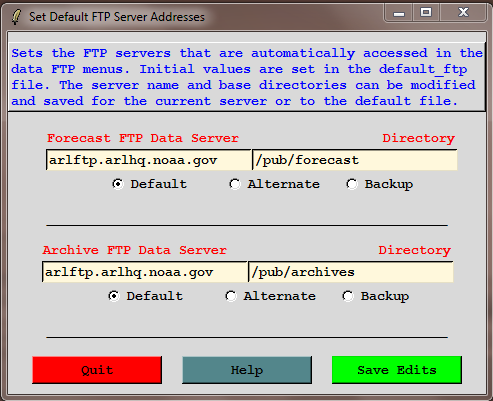Click the green Save Edits button
Image resolution: width=493 pixels, height=401 pixels.
tap(397, 370)
